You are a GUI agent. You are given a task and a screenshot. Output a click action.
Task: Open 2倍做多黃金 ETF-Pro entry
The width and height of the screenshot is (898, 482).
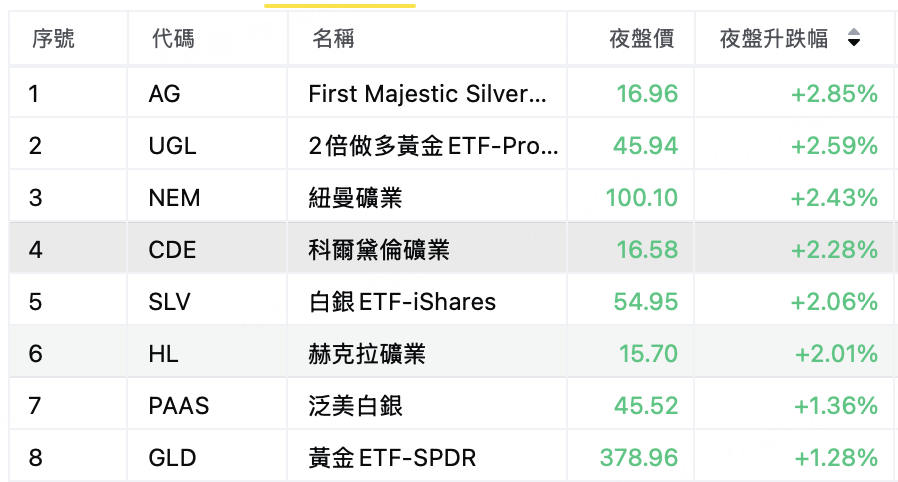click(433, 146)
